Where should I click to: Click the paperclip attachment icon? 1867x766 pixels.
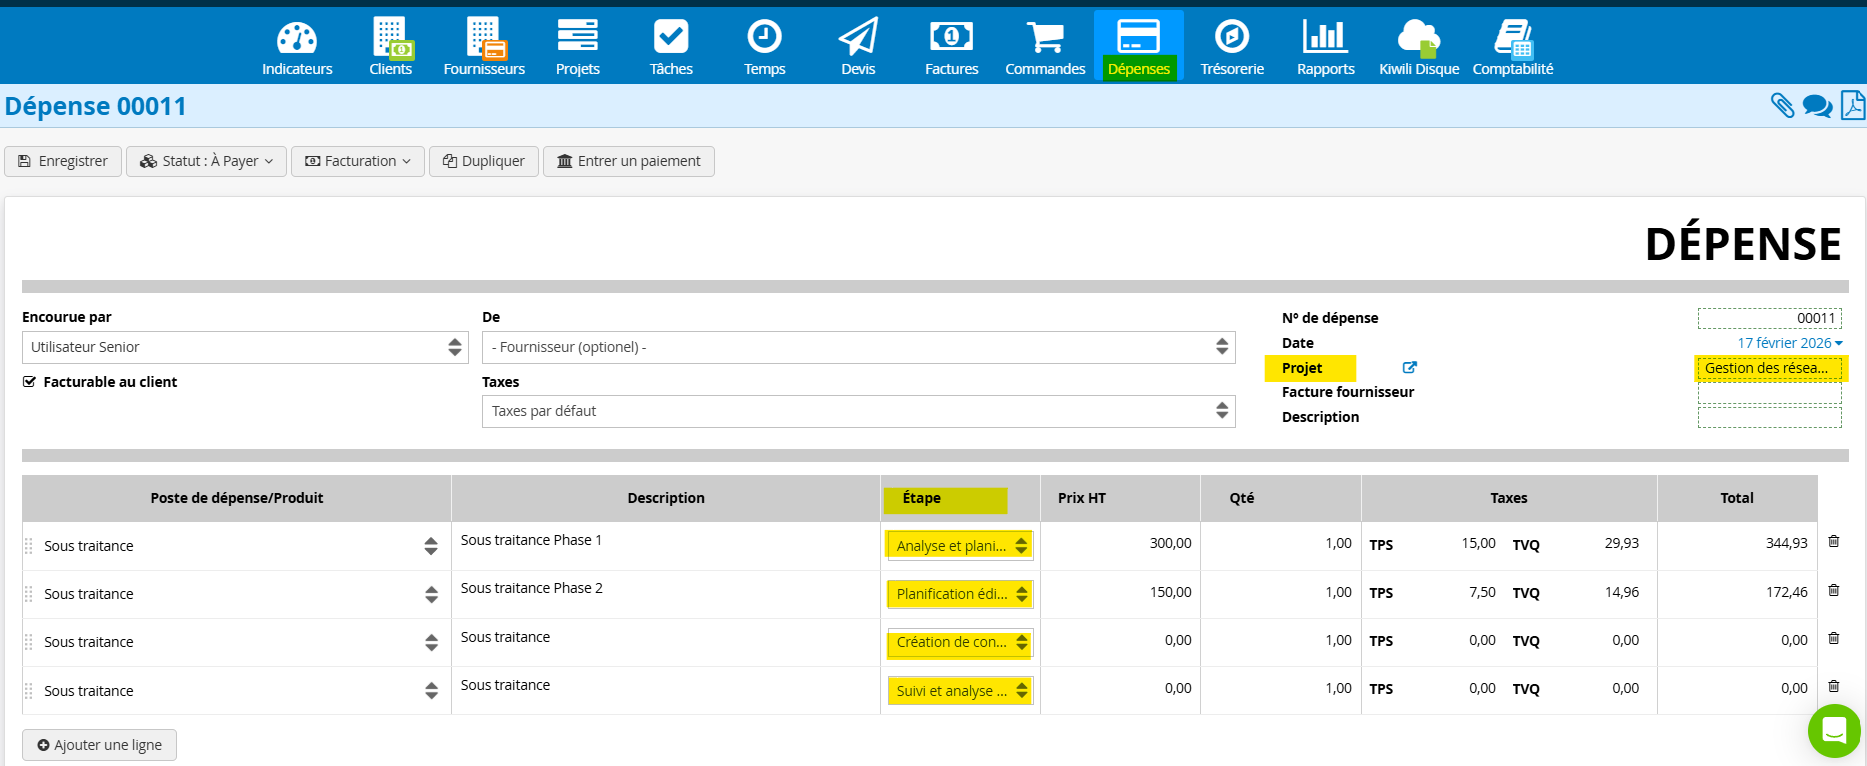[x=1782, y=106]
